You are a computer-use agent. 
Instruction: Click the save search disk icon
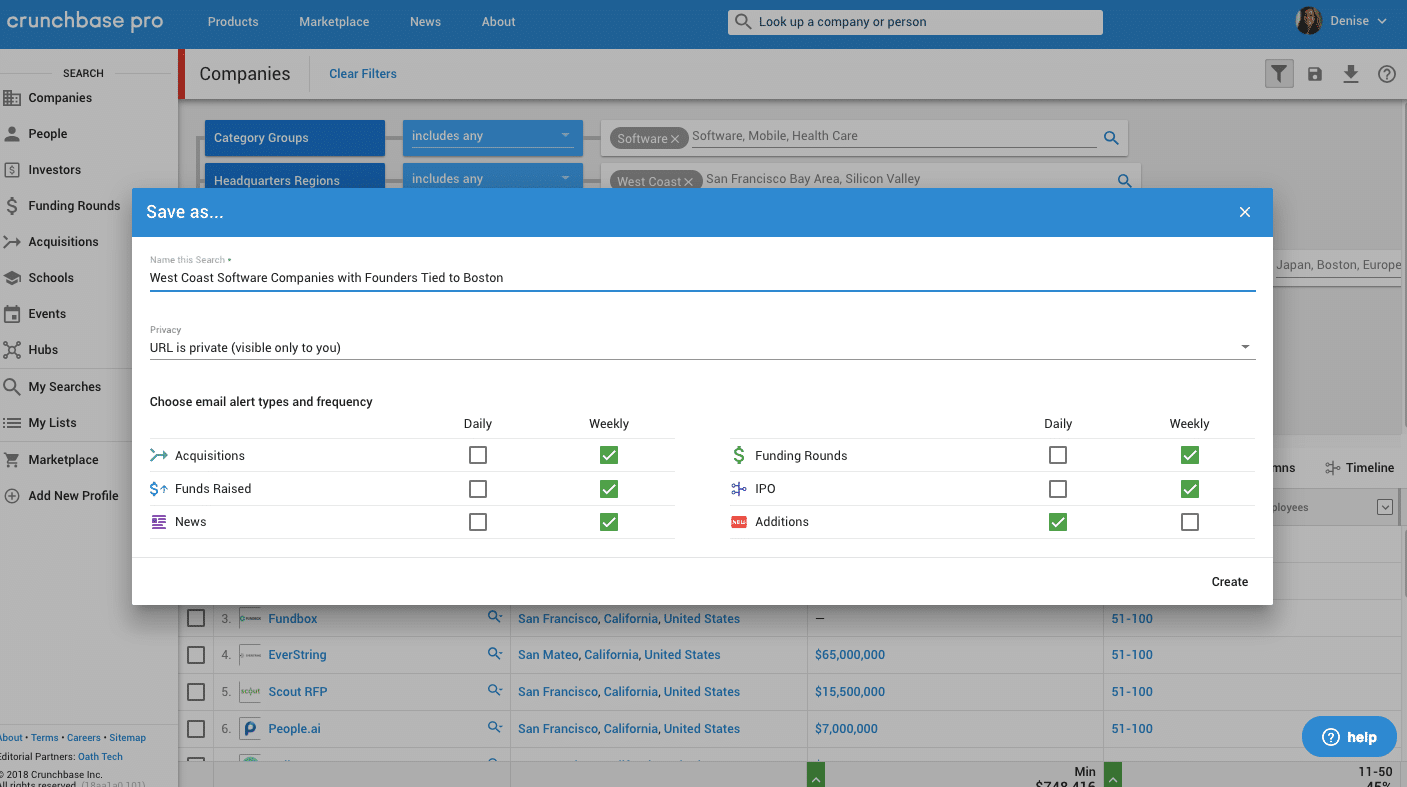coord(1314,73)
